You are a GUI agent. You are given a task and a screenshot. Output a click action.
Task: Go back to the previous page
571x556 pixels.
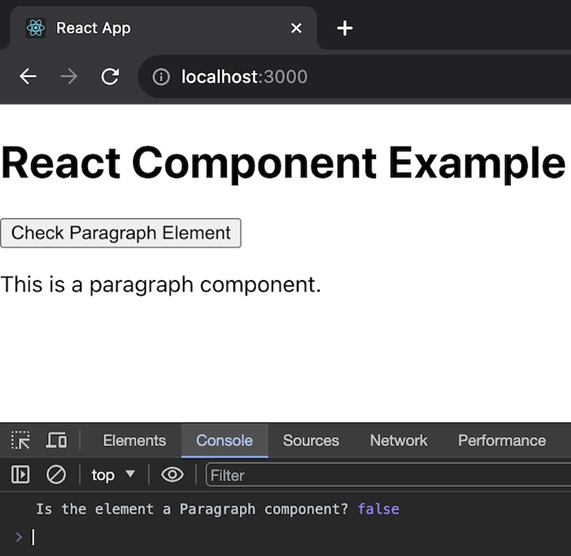click(28, 76)
